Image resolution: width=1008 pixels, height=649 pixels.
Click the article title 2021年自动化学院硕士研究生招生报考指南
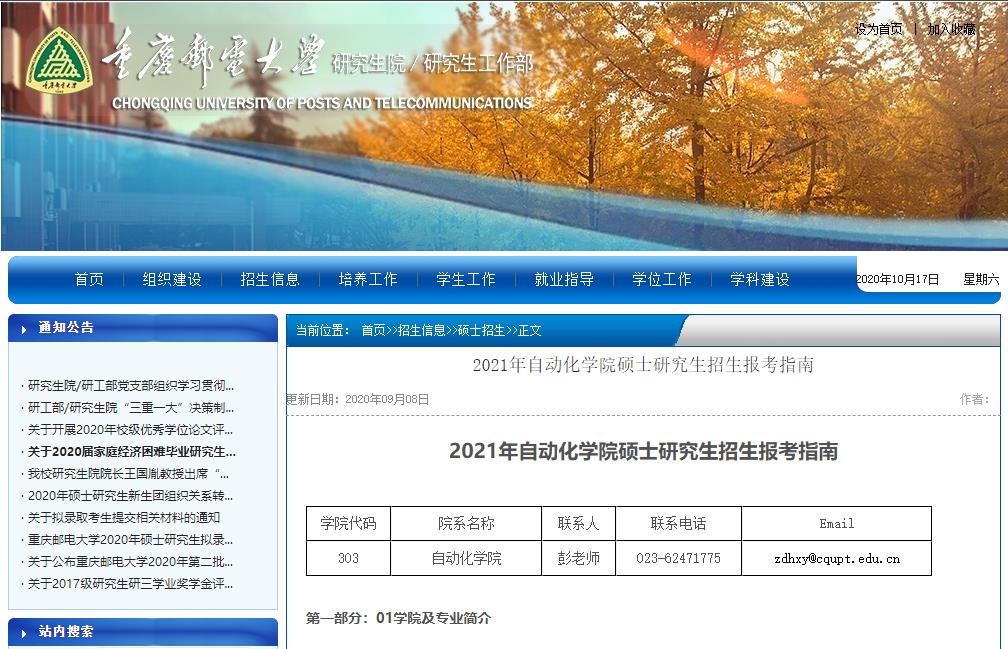tap(644, 366)
